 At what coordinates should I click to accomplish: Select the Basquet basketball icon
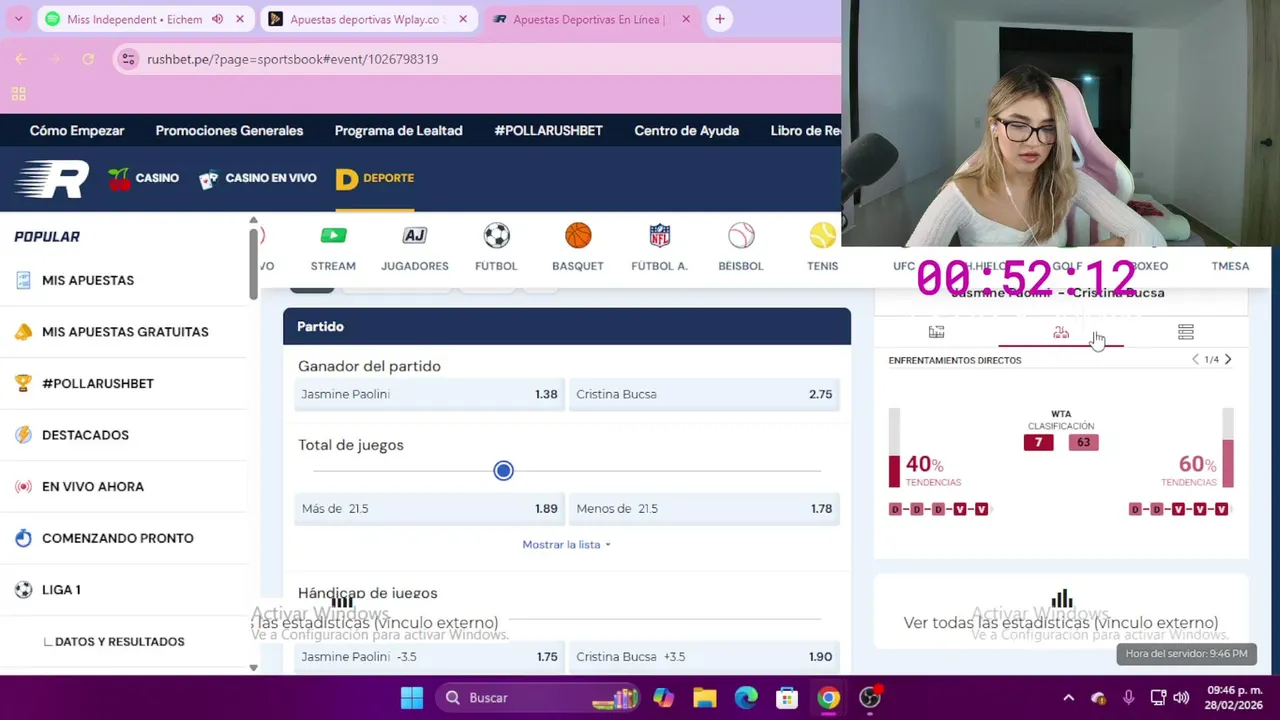pyautogui.click(x=578, y=236)
